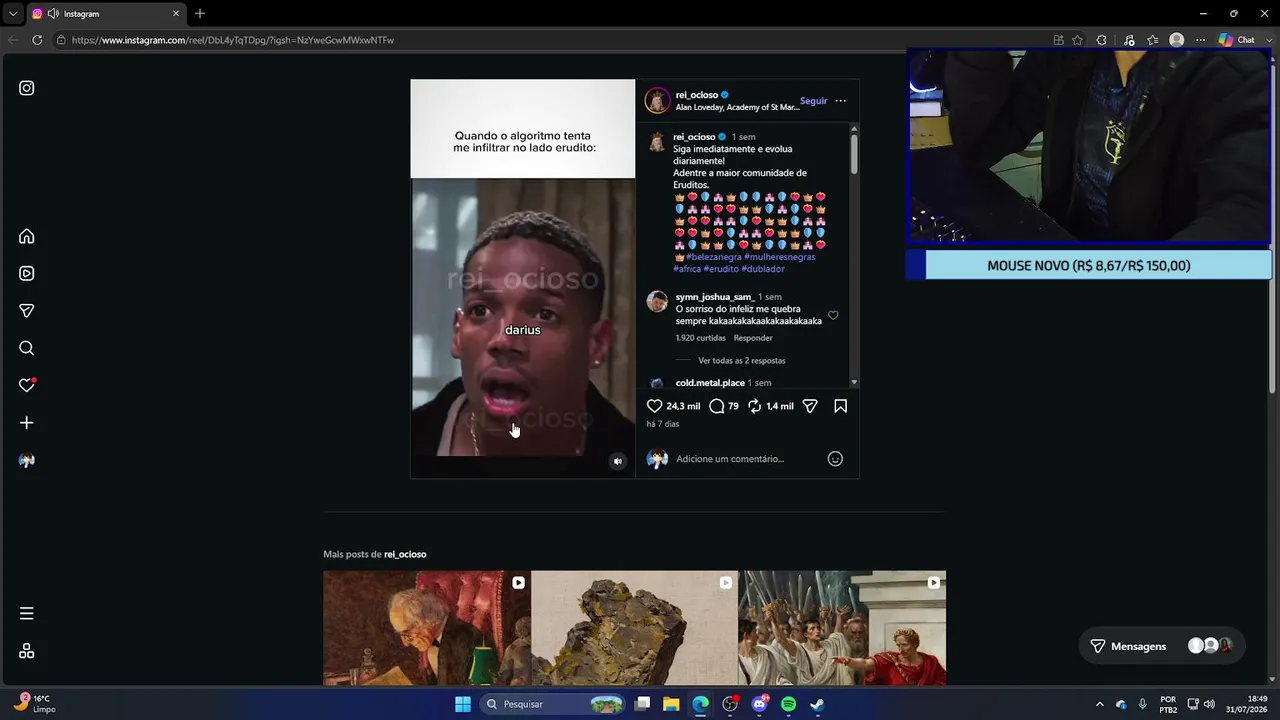Open the media control music icon in toolbar

[x=1129, y=40]
